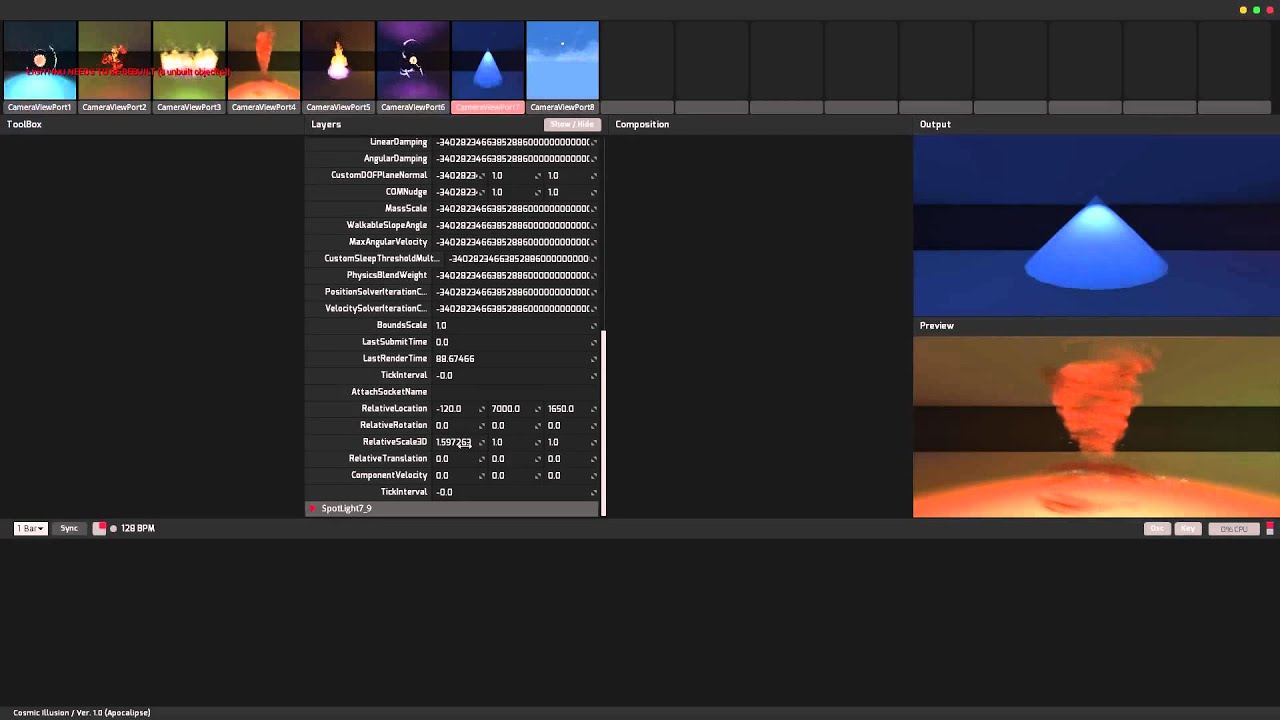Image resolution: width=1280 pixels, height=720 pixels.
Task: Toggle the Key button
Action: click(x=1187, y=528)
